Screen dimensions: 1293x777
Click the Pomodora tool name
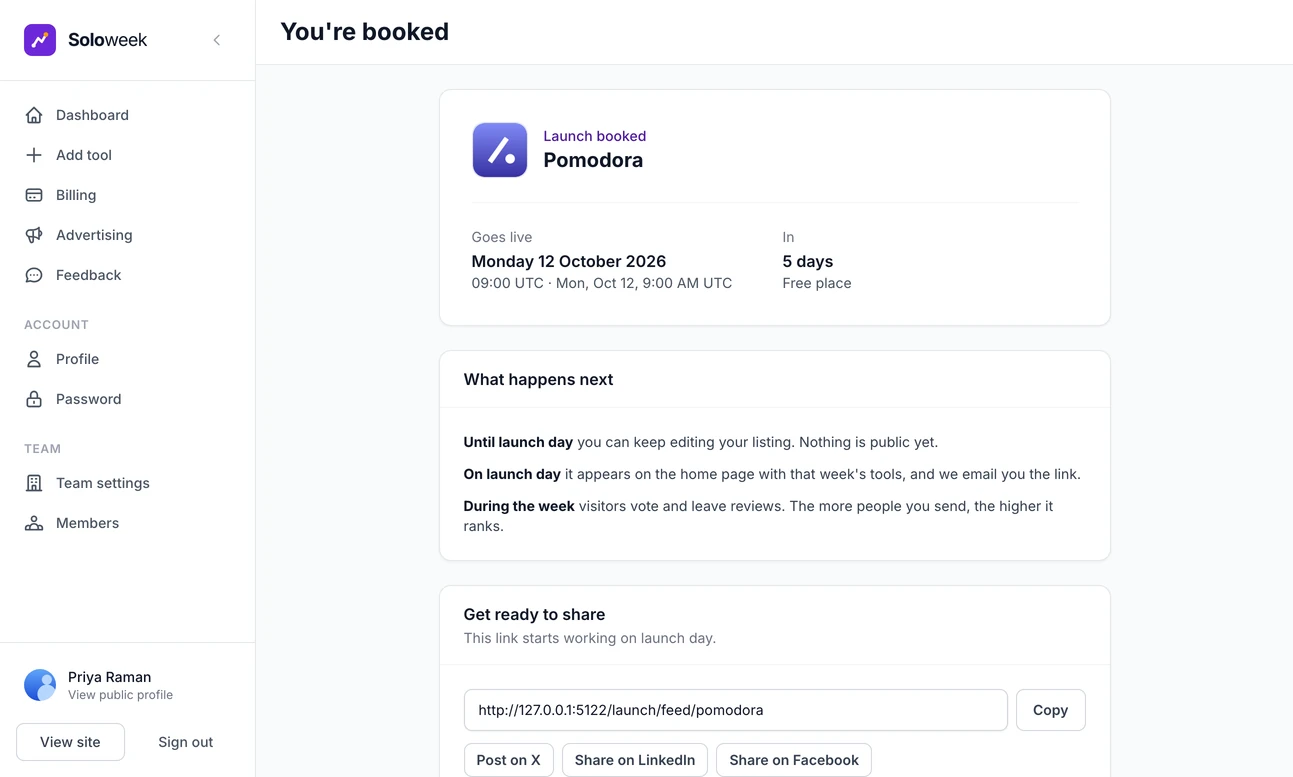pyautogui.click(x=593, y=160)
